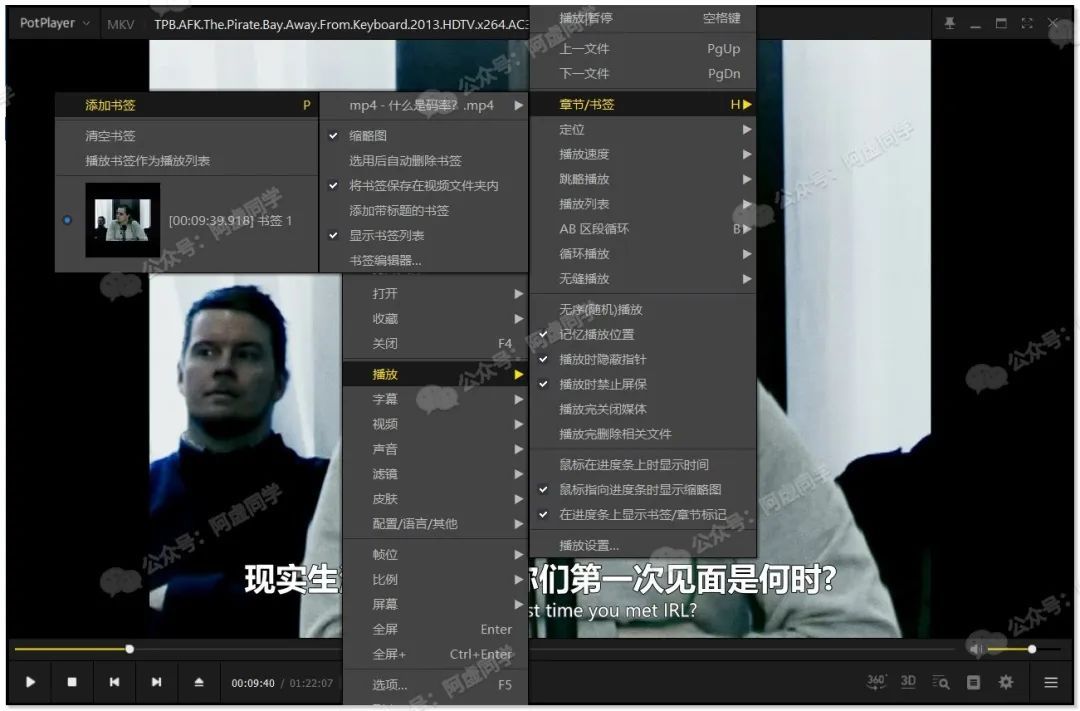
Task: Click the playback progress seek bar handle
Action: [129, 649]
